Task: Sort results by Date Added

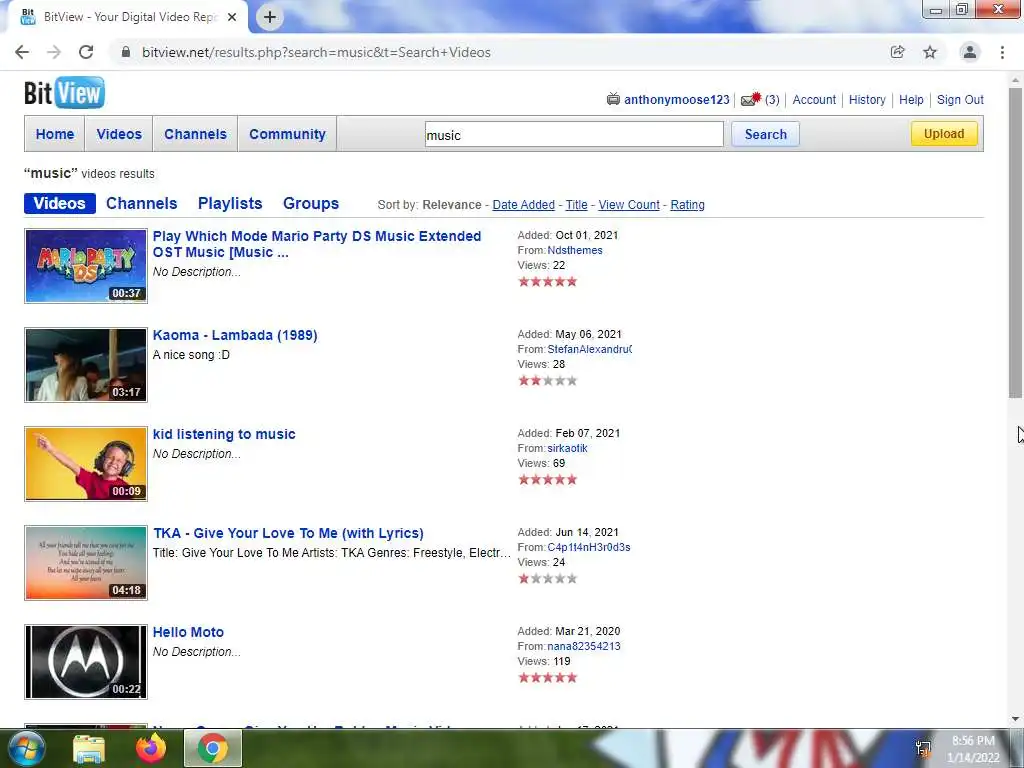Action: (x=523, y=204)
